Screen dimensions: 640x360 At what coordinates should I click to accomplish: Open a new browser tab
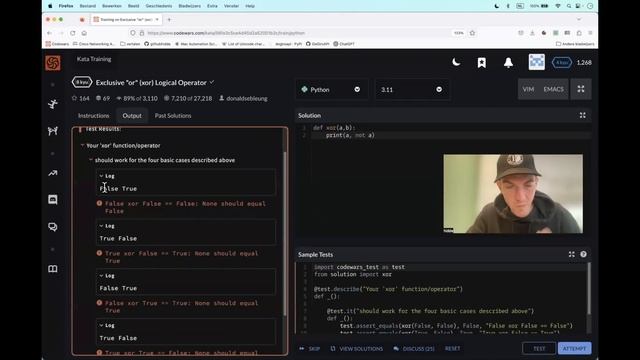click(x=169, y=19)
